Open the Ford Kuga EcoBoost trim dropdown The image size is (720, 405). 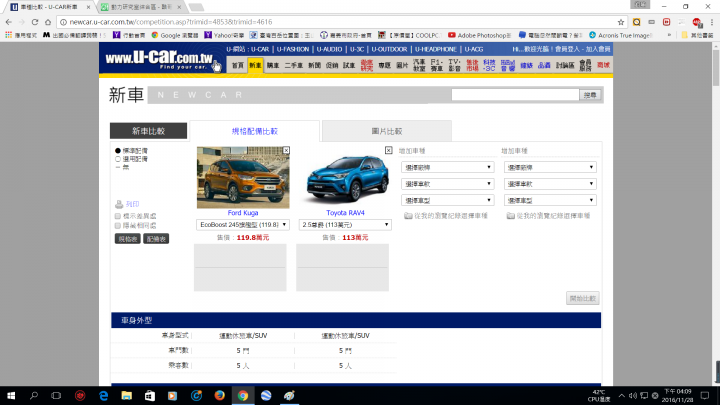(243, 225)
